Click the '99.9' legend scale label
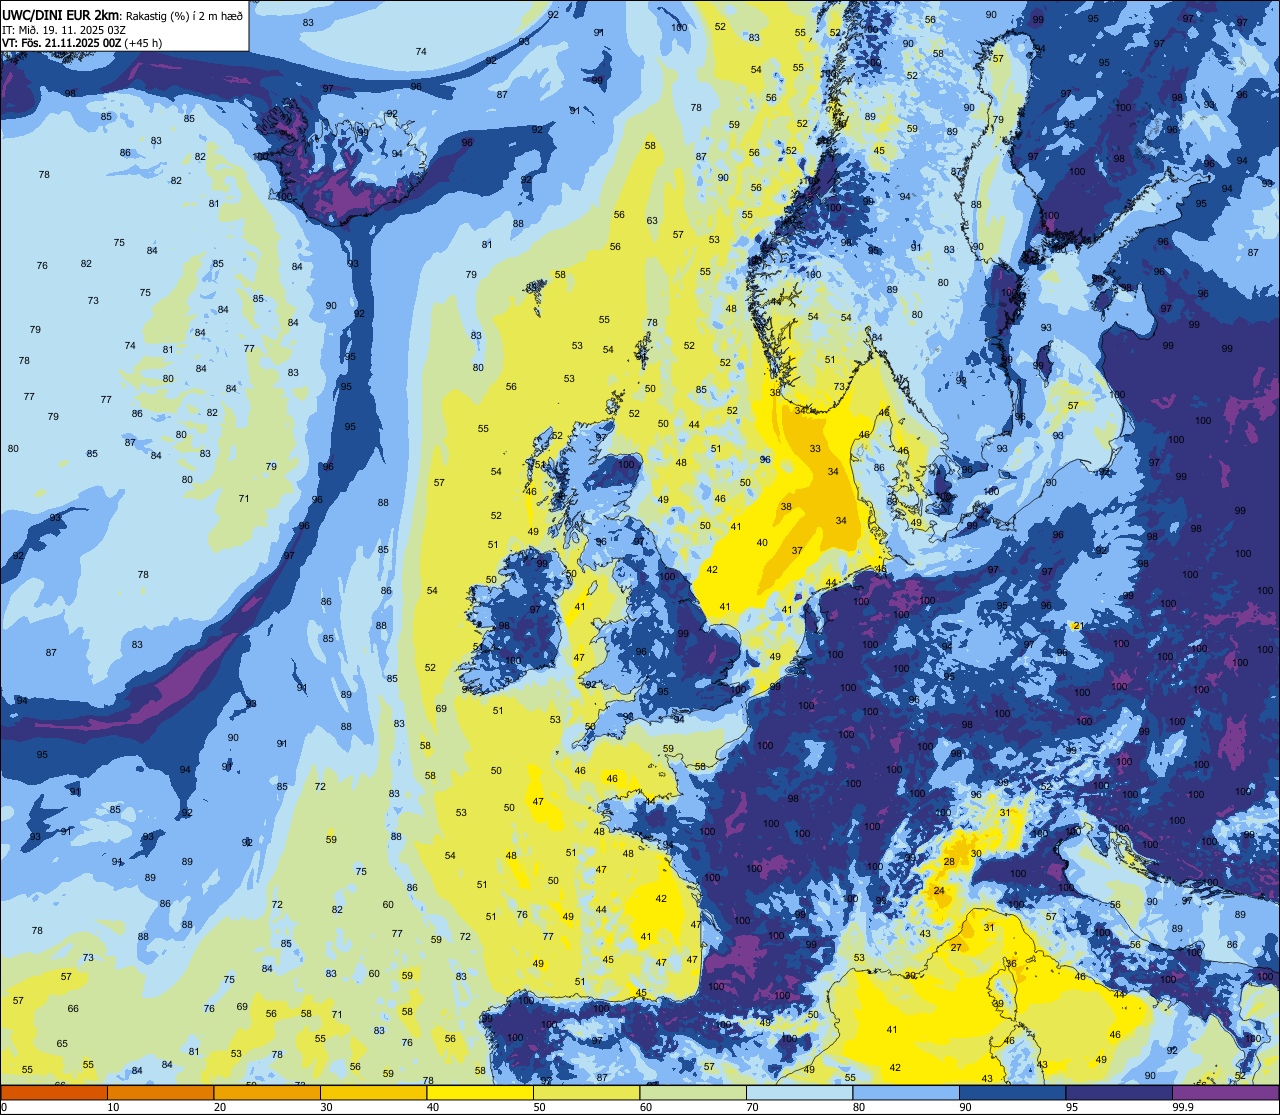1280x1115 pixels. (x=1184, y=1107)
